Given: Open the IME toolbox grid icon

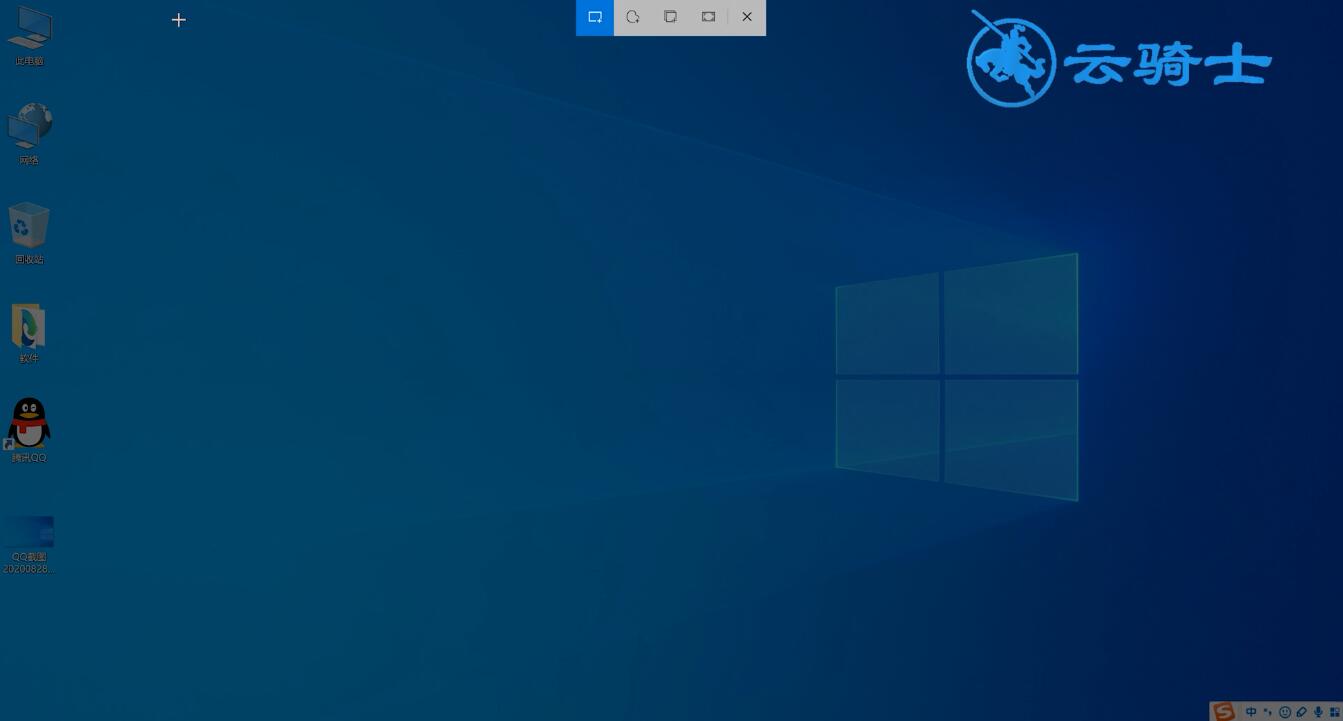Looking at the screenshot, I should tap(1335, 712).
